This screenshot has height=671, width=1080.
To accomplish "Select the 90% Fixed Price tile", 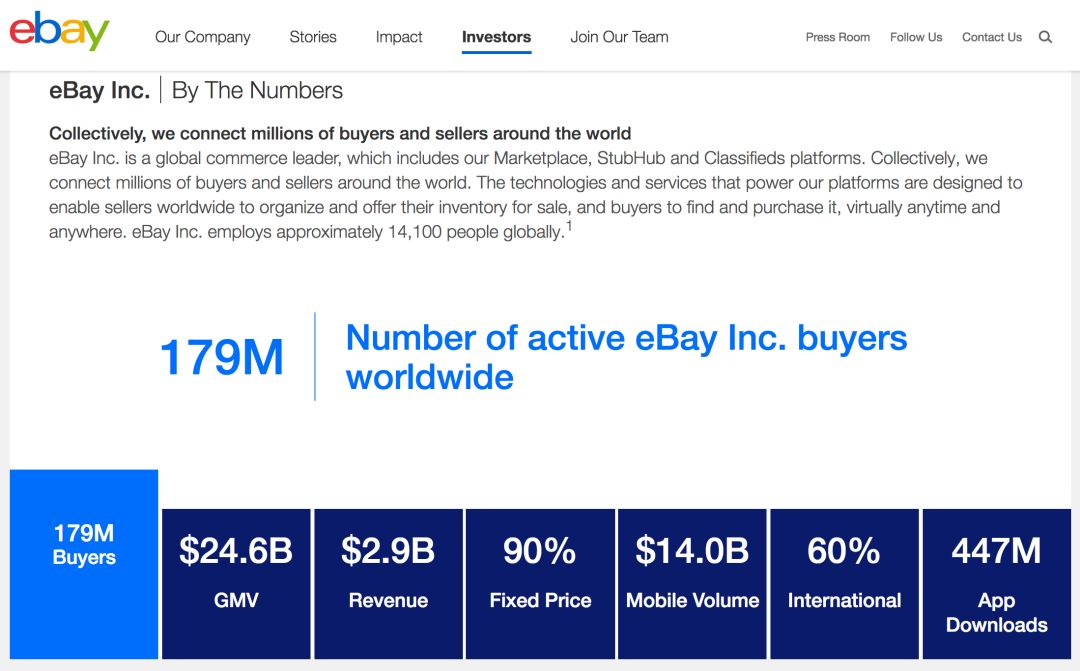I will pyautogui.click(x=540, y=584).
